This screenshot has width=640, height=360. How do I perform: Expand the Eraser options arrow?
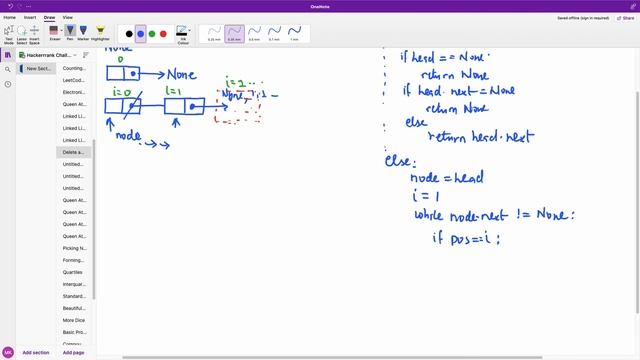coord(62,31)
